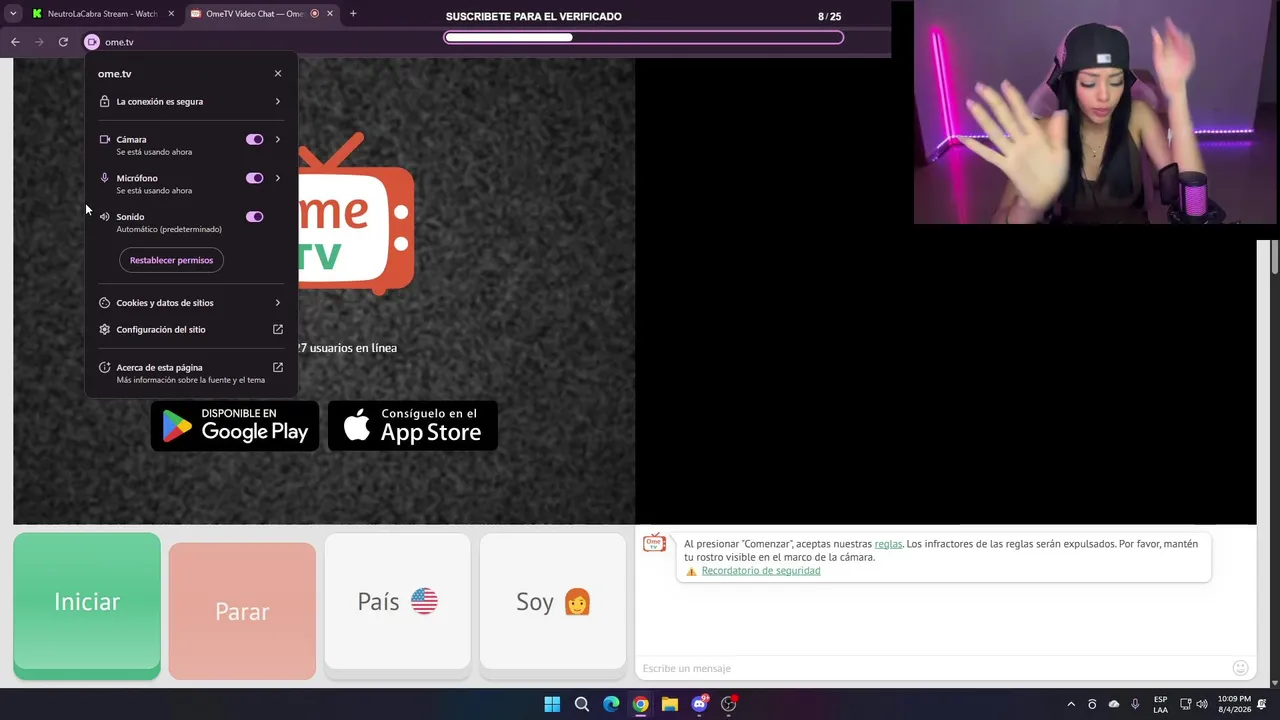The height and width of the screenshot is (720, 1280).
Task: Open the País country selector
Action: [397, 601]
